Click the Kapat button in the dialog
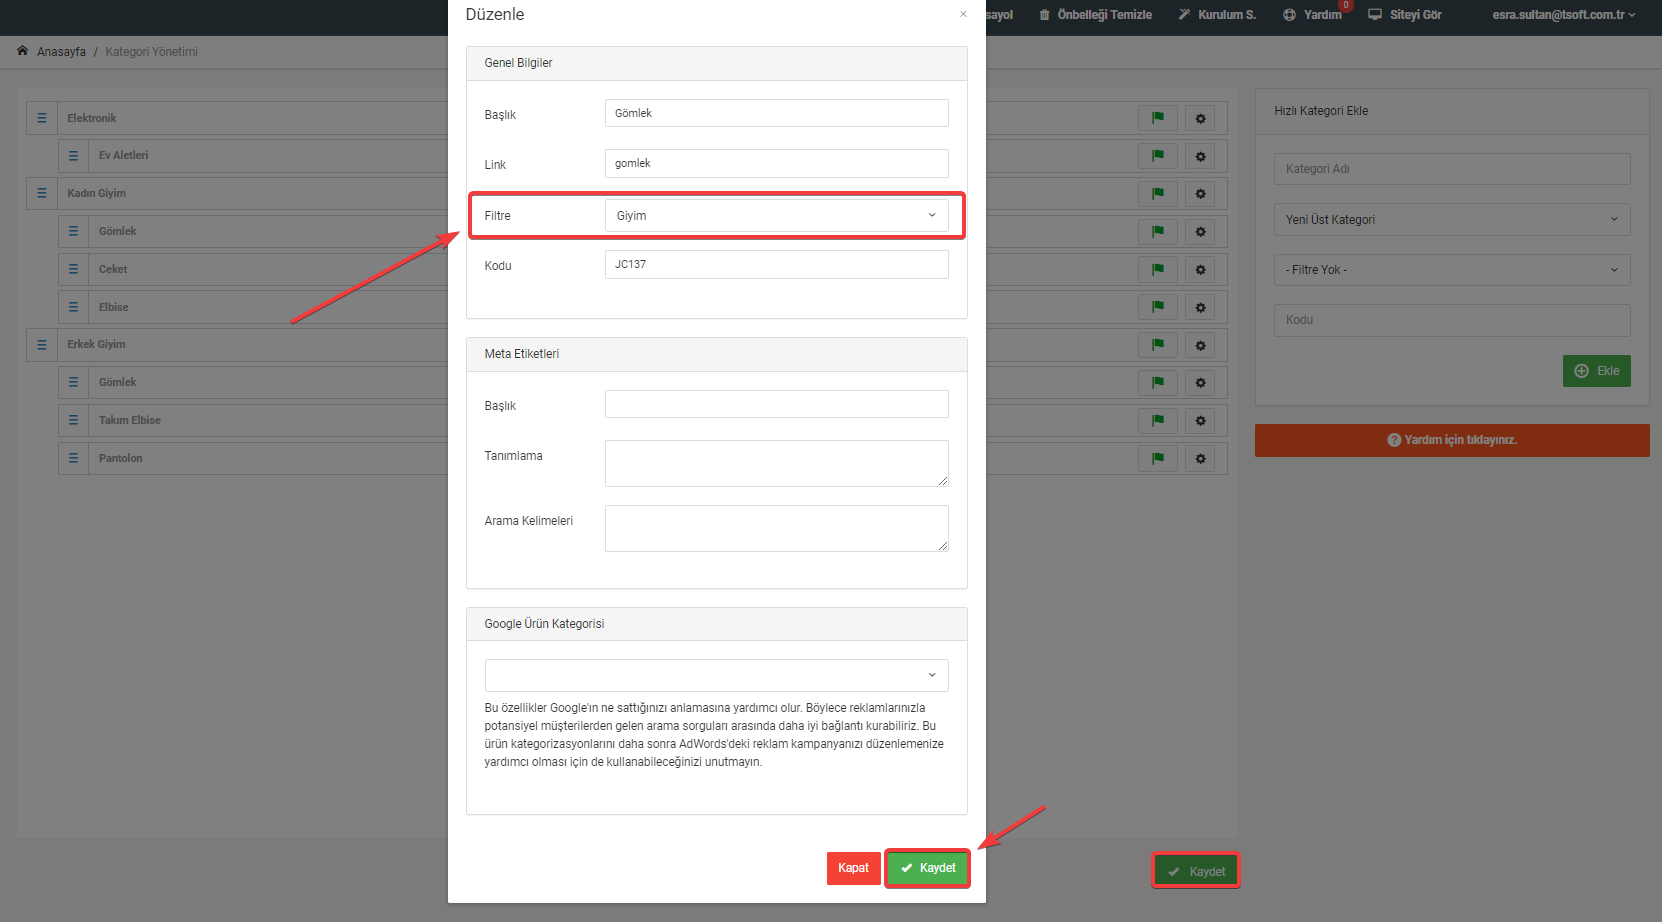The height and width of the screenshot is (922, 1662). pos(853,868)
